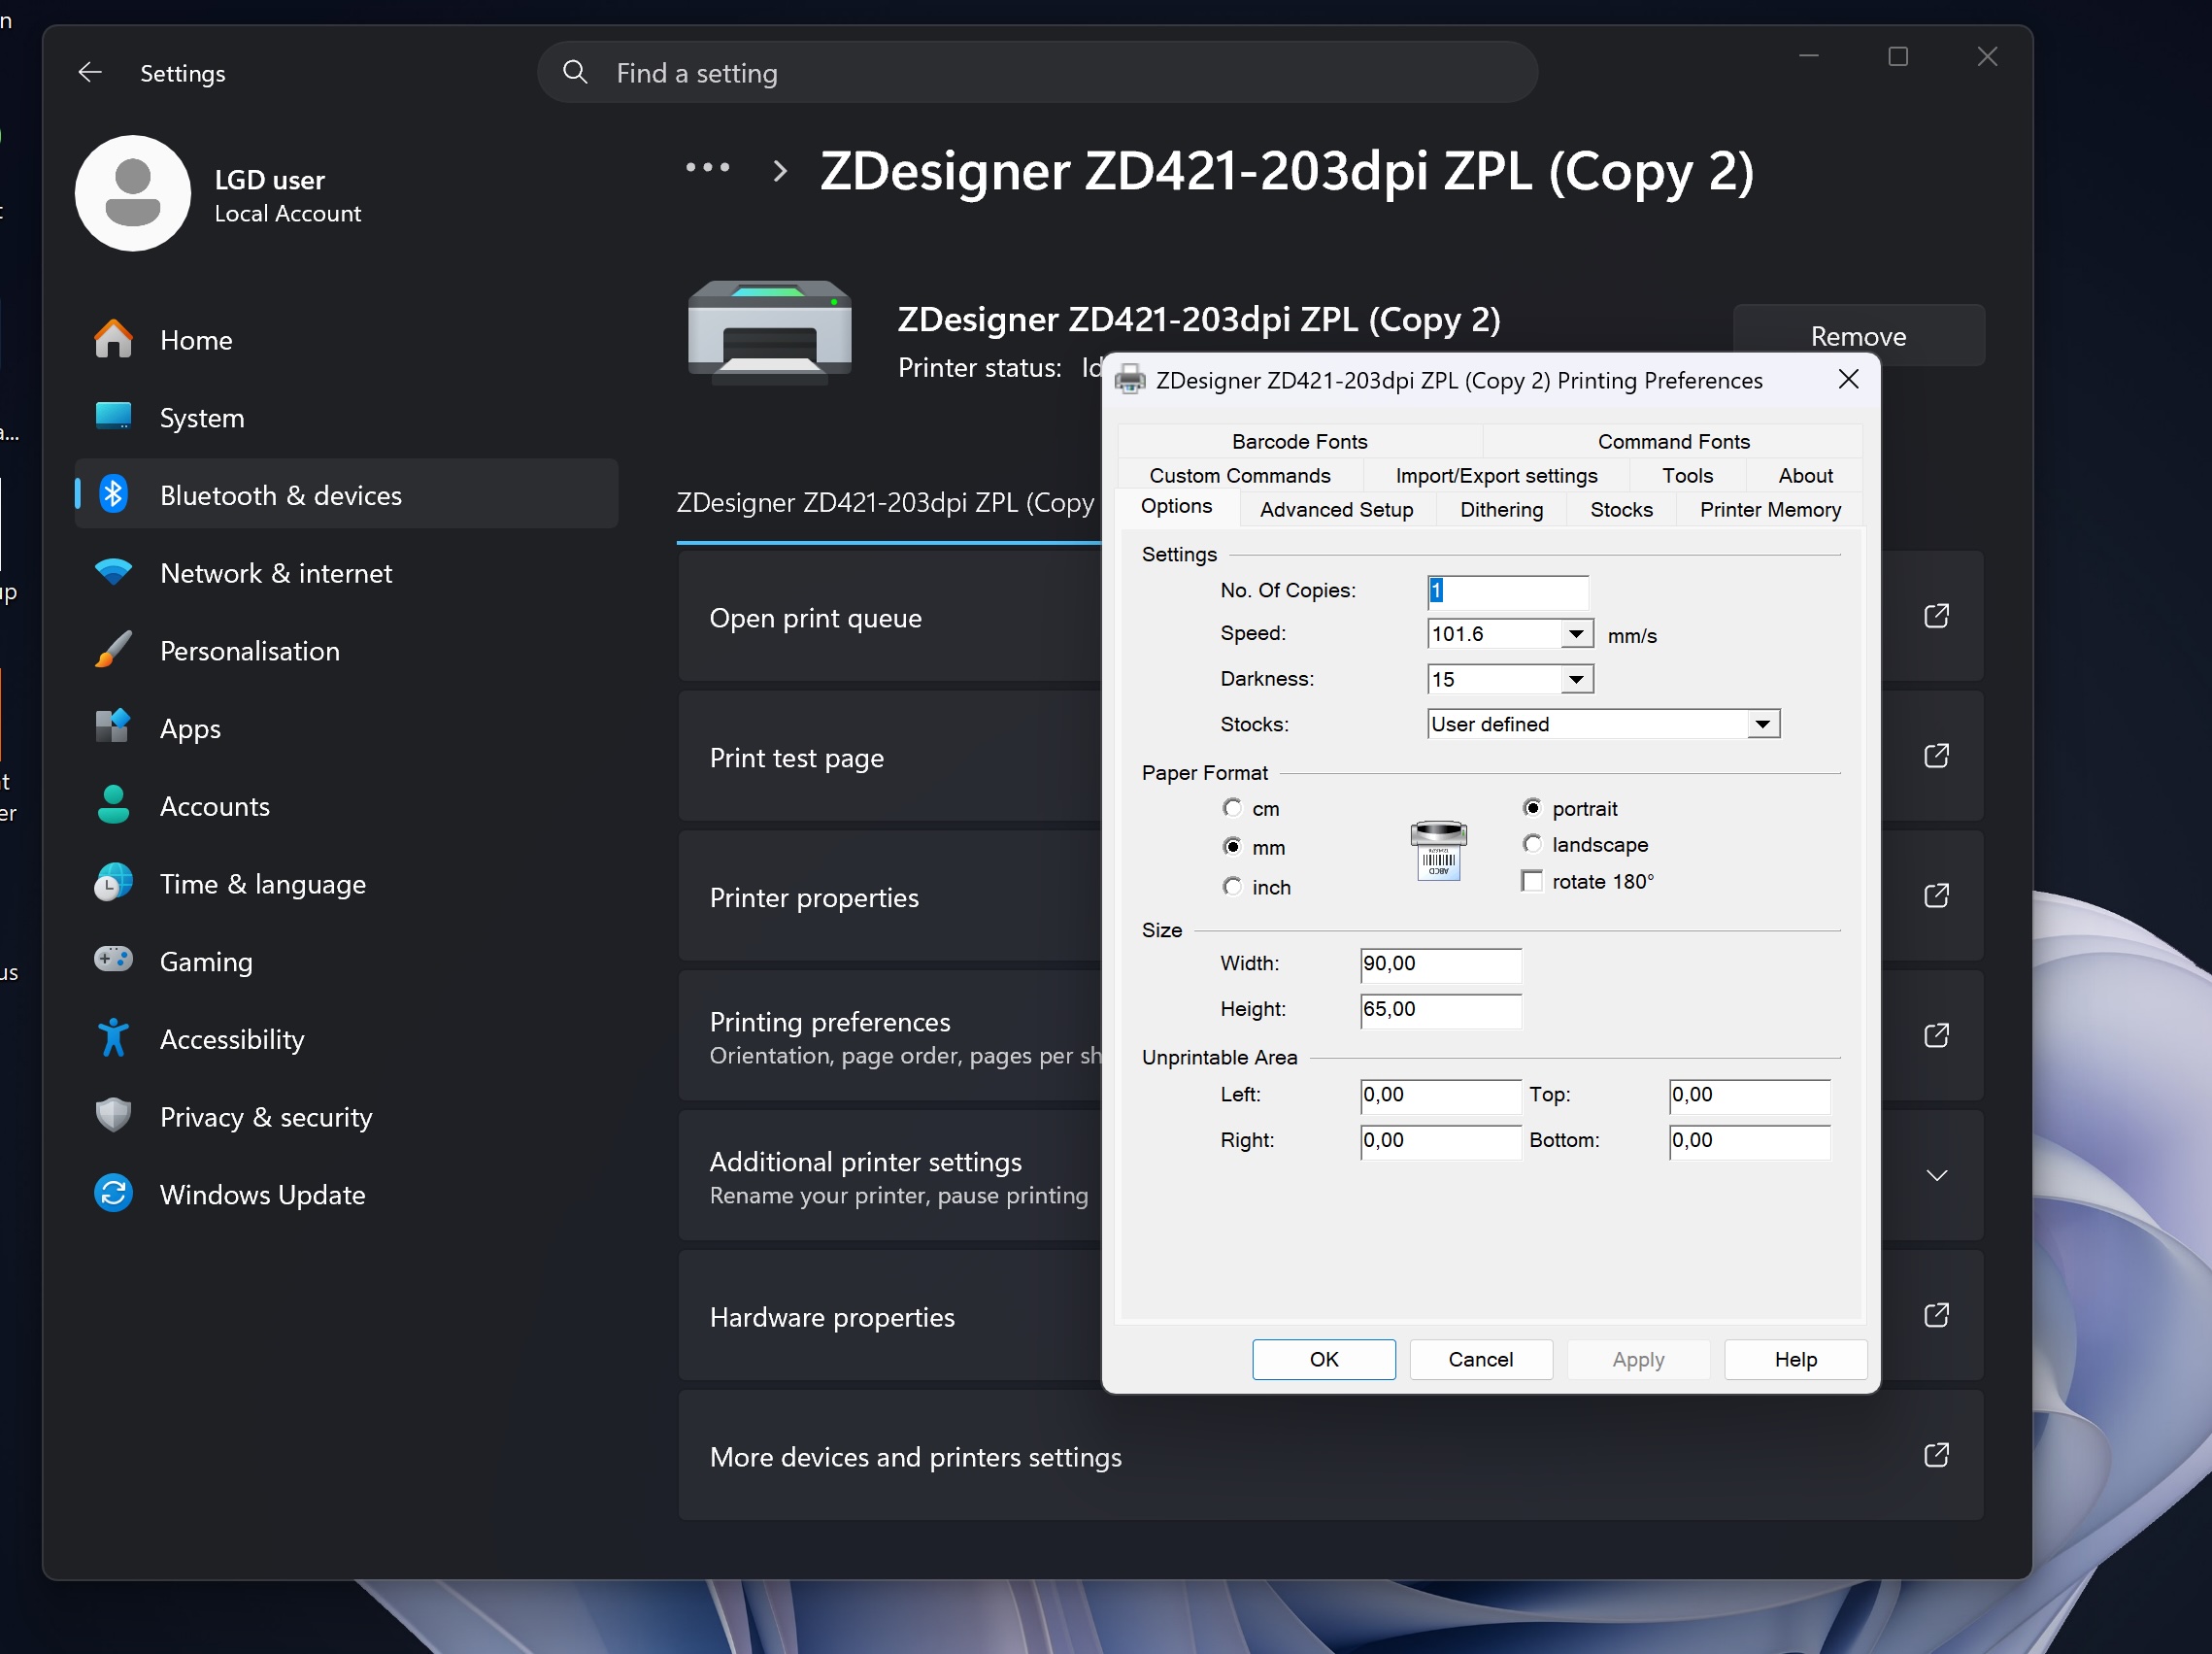
Task: Enable the rotate 180° checkbox
Action: pyautogui.click(x=1532, y=881)
